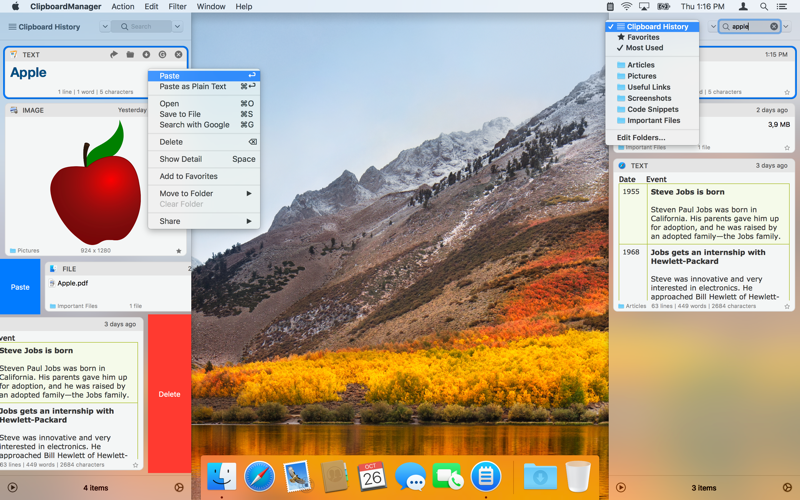
Task: Click the play icon at the bottom left panel
Action: tap(13, 488)
